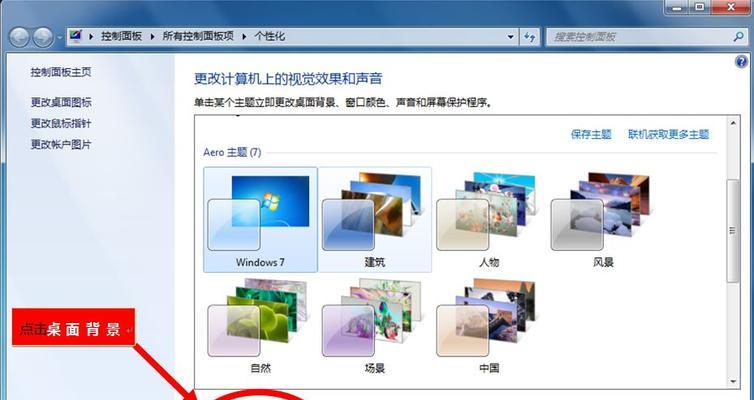
Task: Select the 中国 theme thumbnail
Action: pyautogui.click(x=489, y=326)
